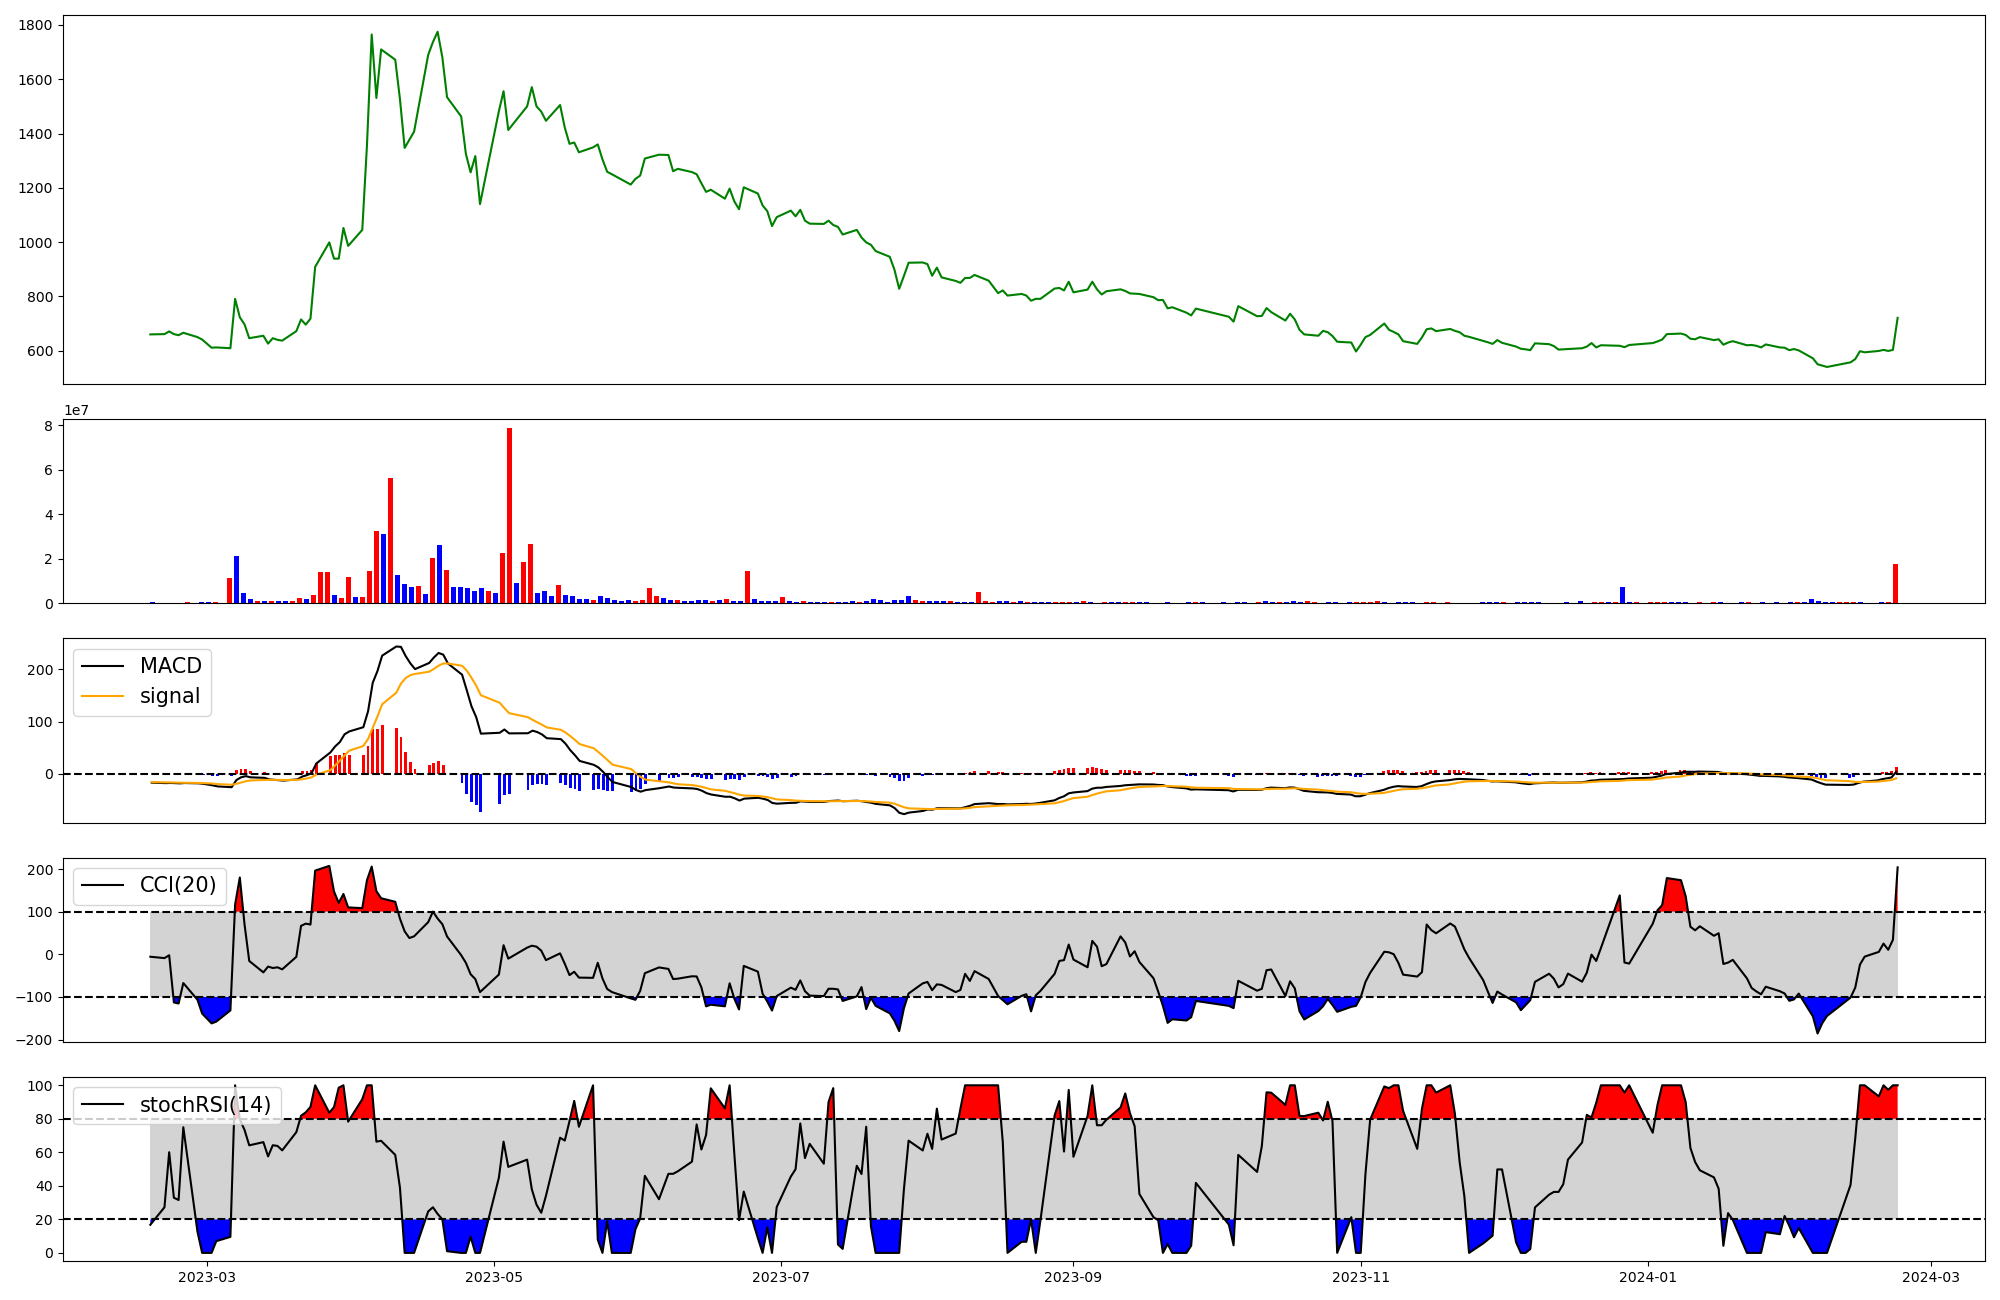Click the signal legend entry
The image size is (2000, 1300).
point(169,696)
